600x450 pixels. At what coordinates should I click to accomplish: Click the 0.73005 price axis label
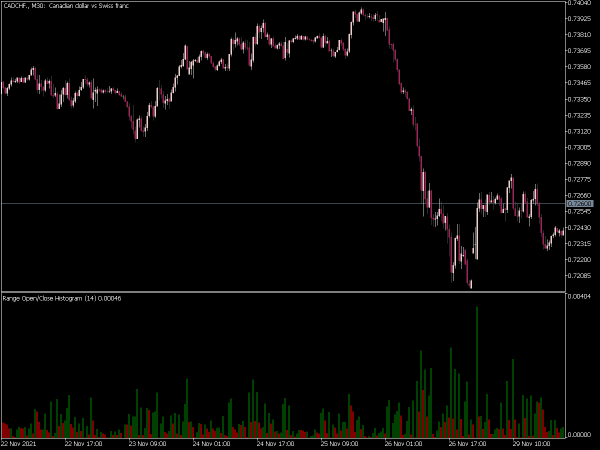pos(580,148)
